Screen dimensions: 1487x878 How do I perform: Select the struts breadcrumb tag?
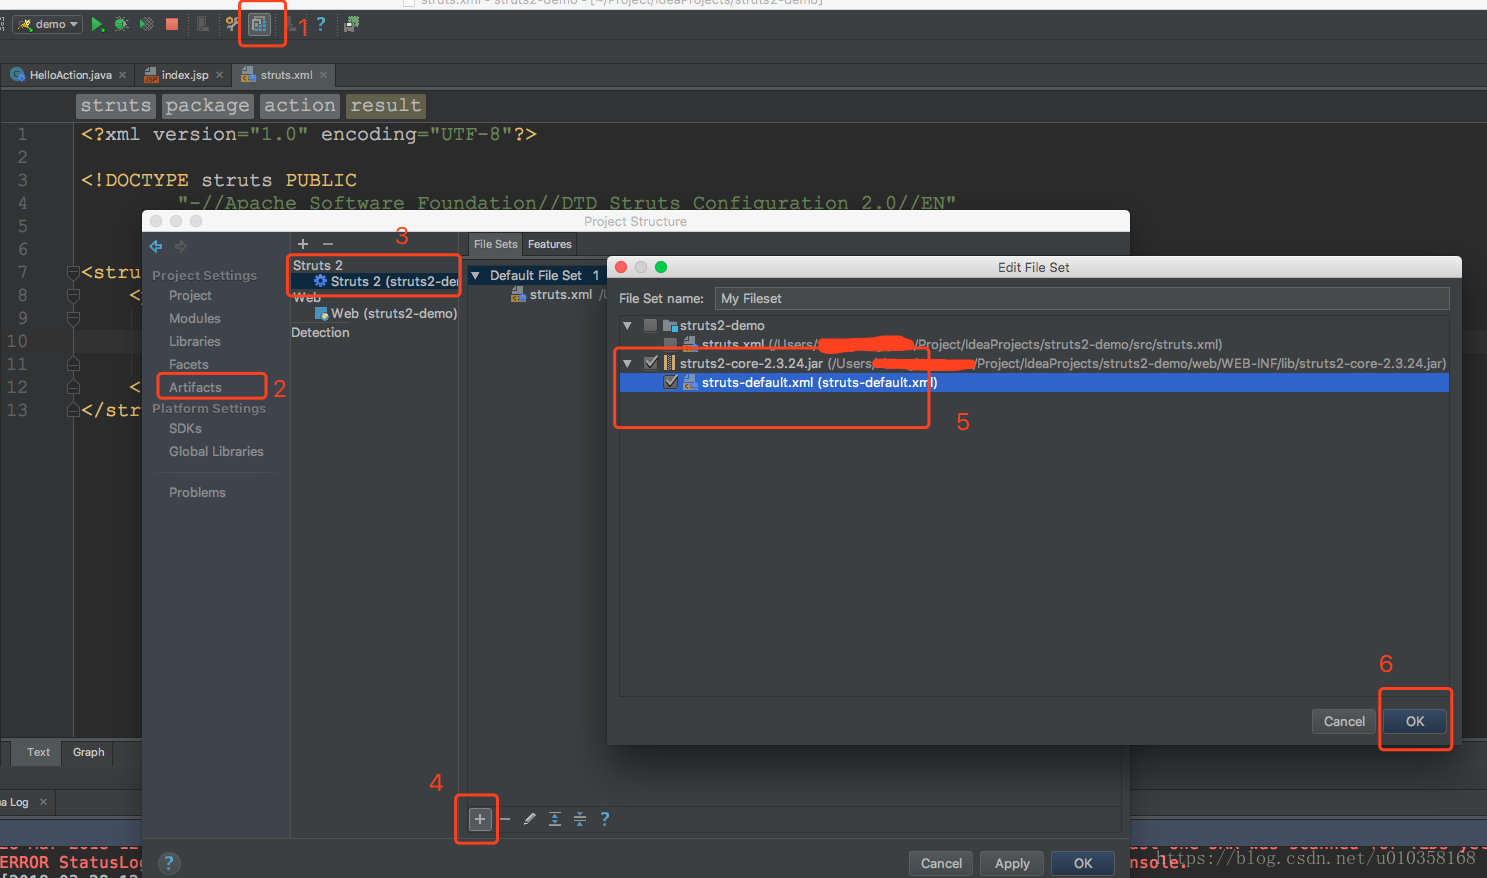point(116,106)
